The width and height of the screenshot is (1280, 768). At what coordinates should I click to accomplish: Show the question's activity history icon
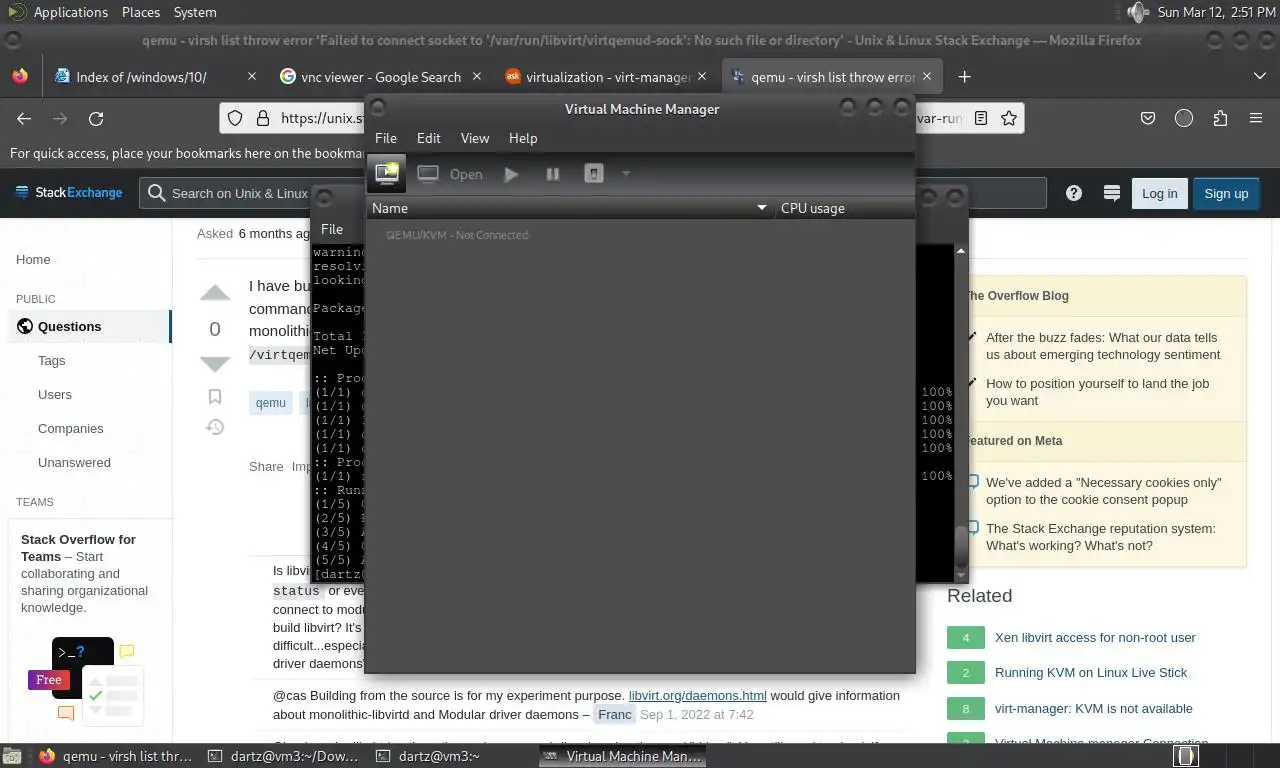coord(215,427)
